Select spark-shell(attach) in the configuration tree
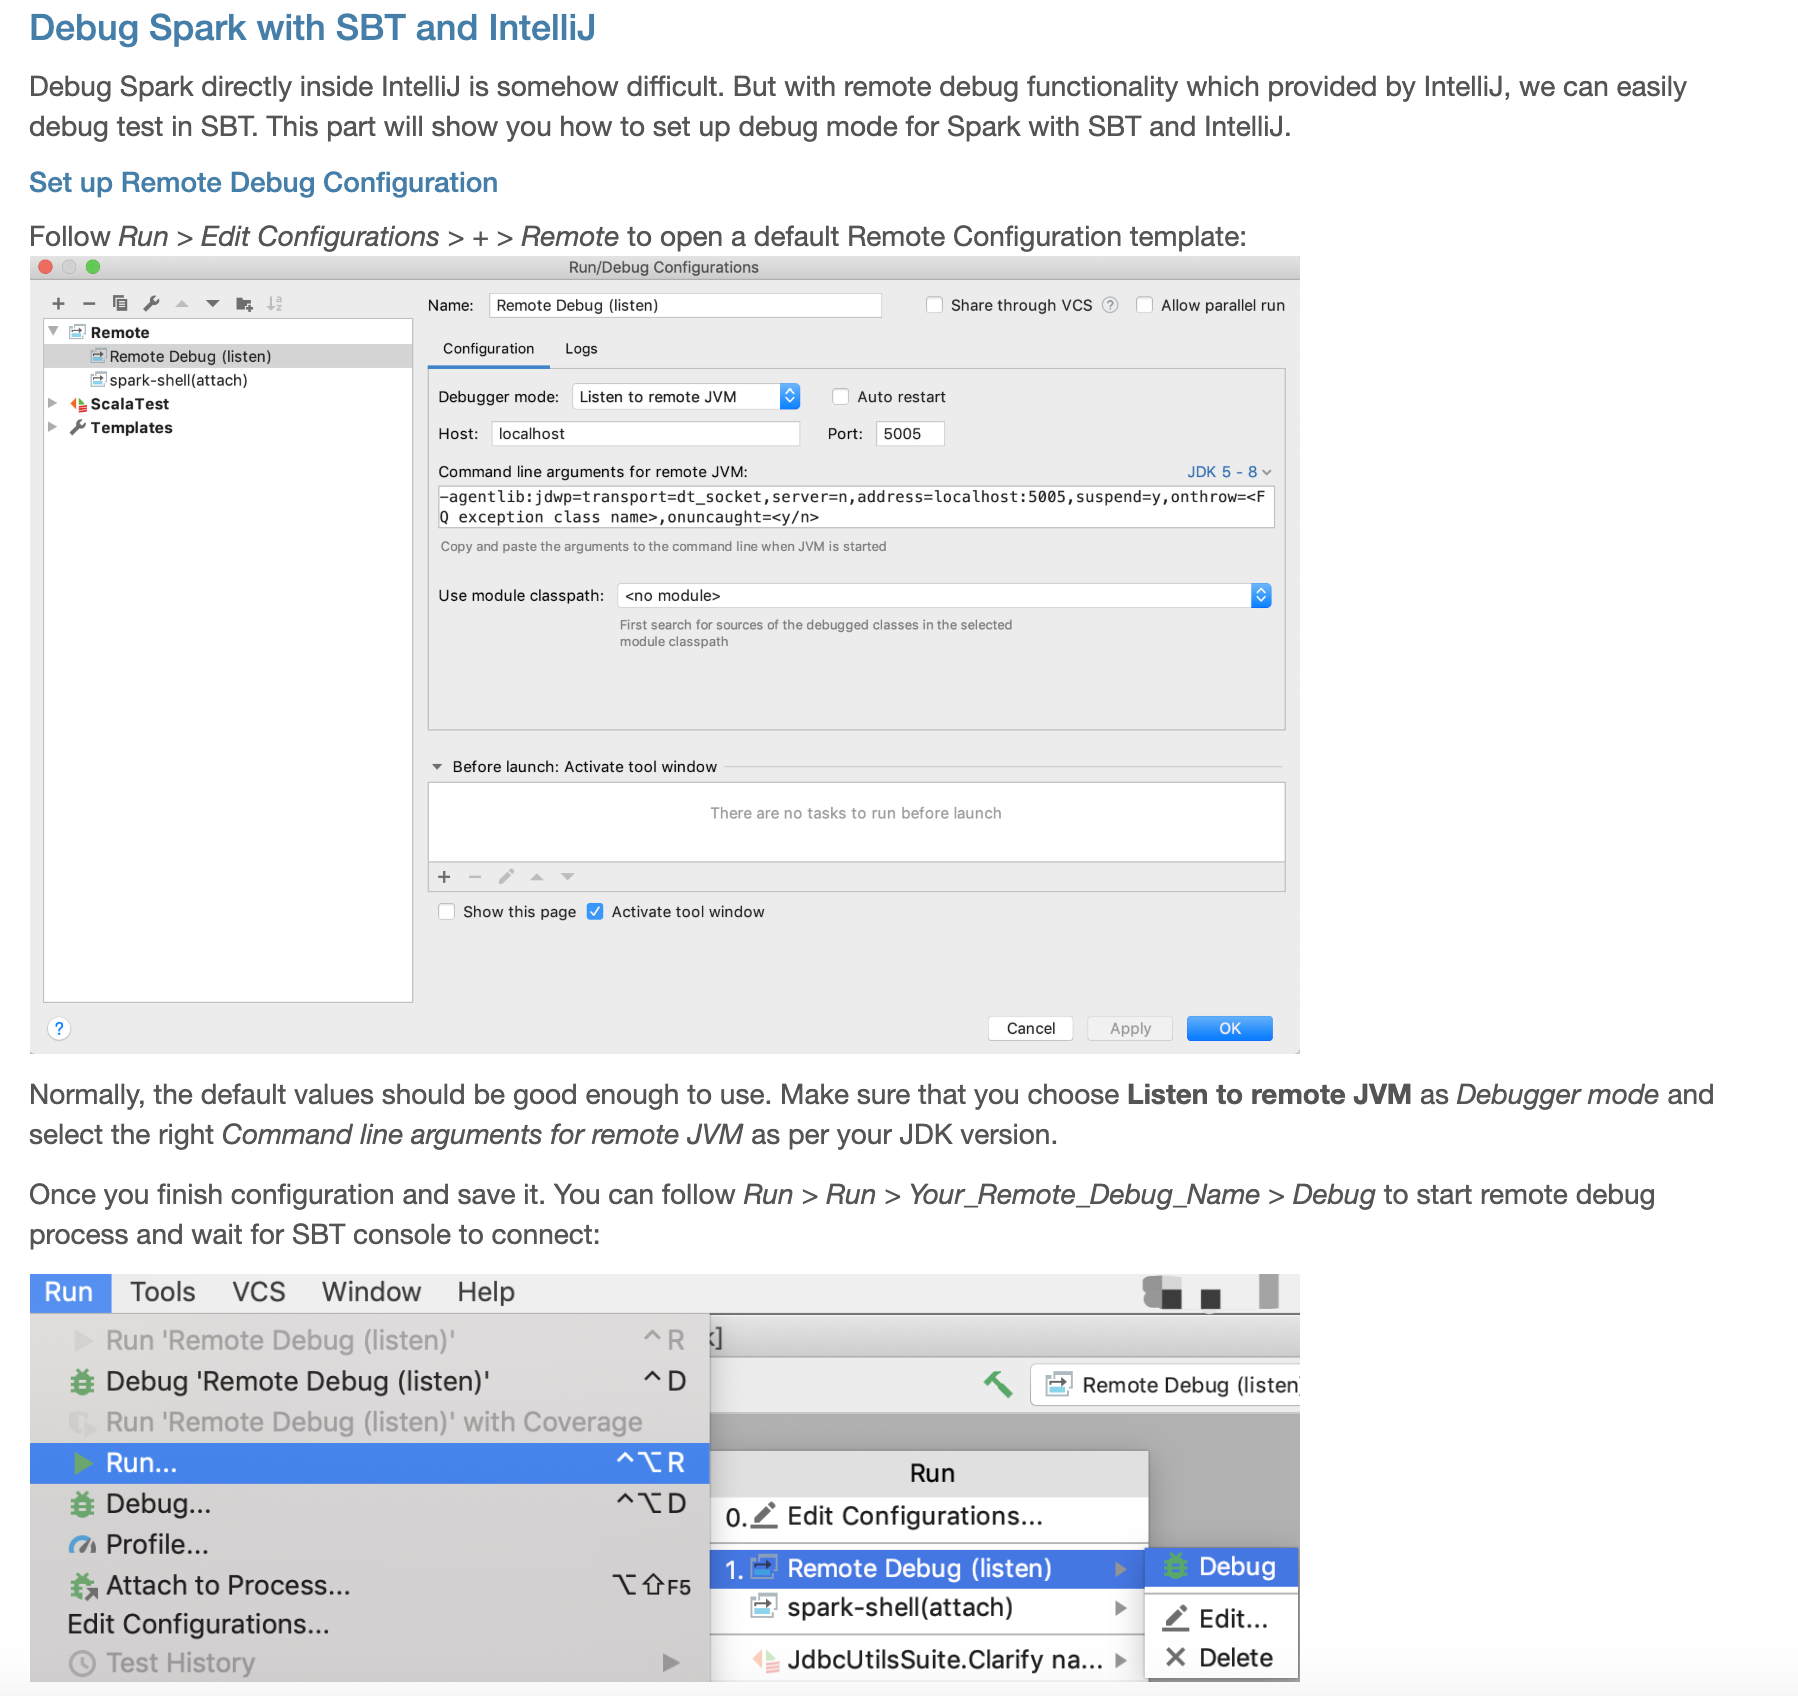Viewport: 1798px width, 1696px height. (228, 380)
